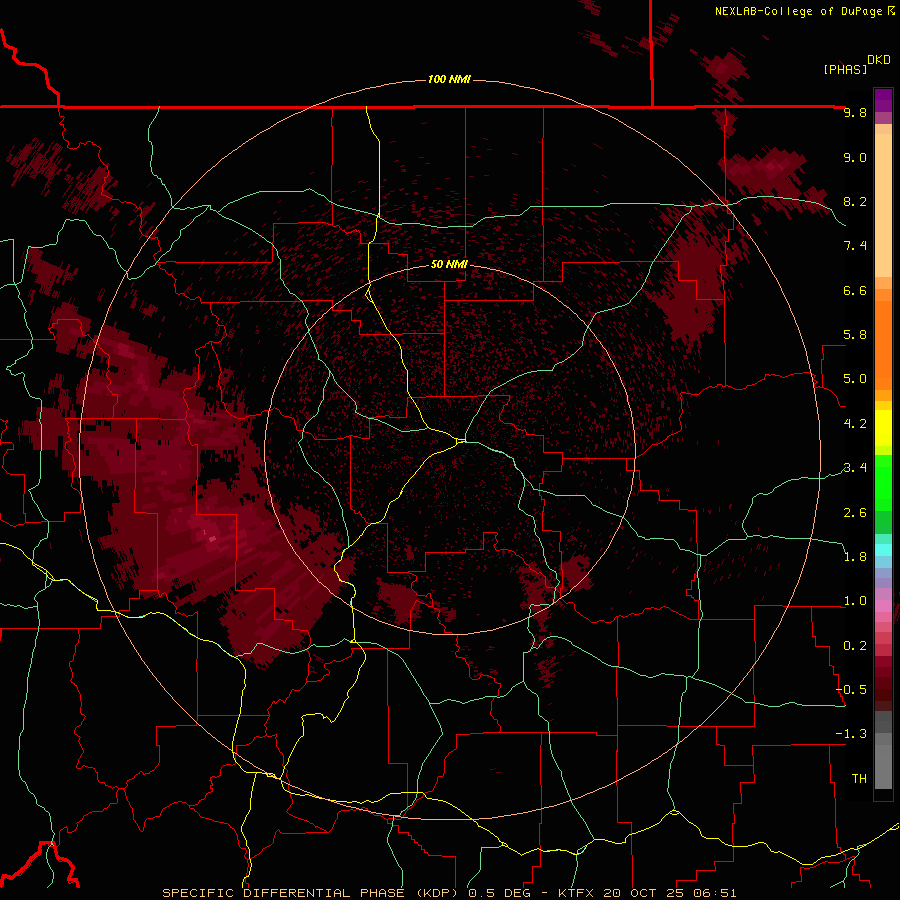Image resolution: width=900 pixels, height=900 pixels.
Task: Select the 0.2 color scale value
Action: (855, 646)
